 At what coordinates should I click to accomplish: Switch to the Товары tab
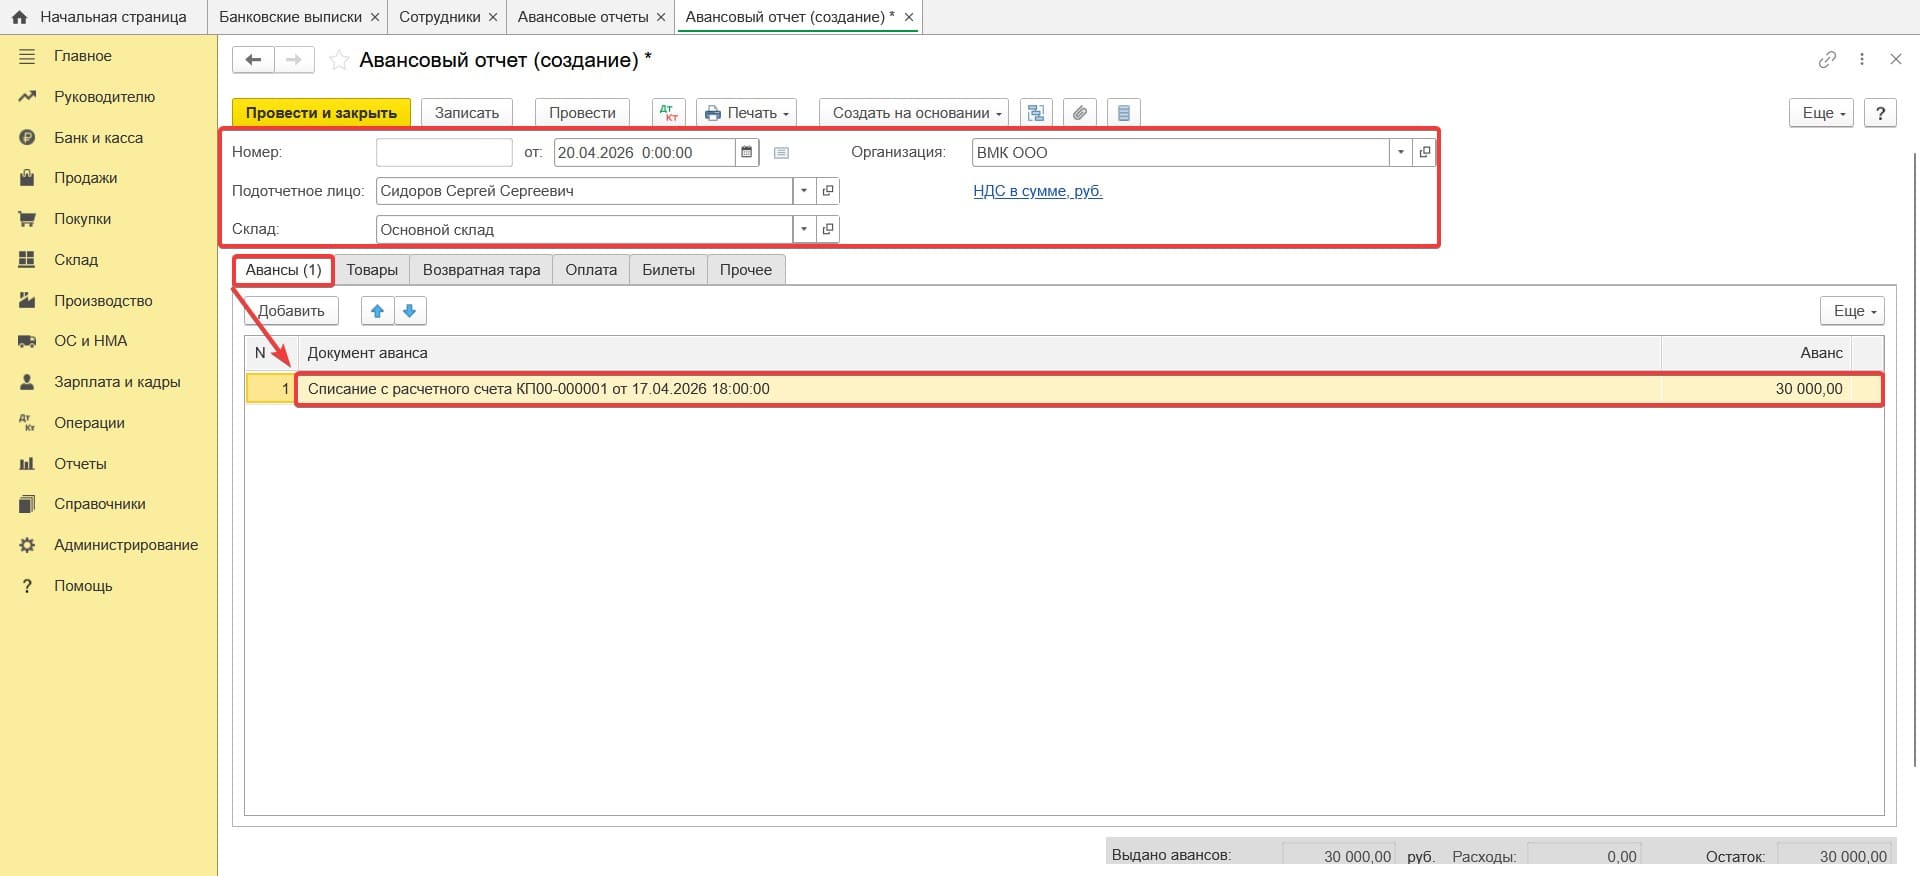372,270
